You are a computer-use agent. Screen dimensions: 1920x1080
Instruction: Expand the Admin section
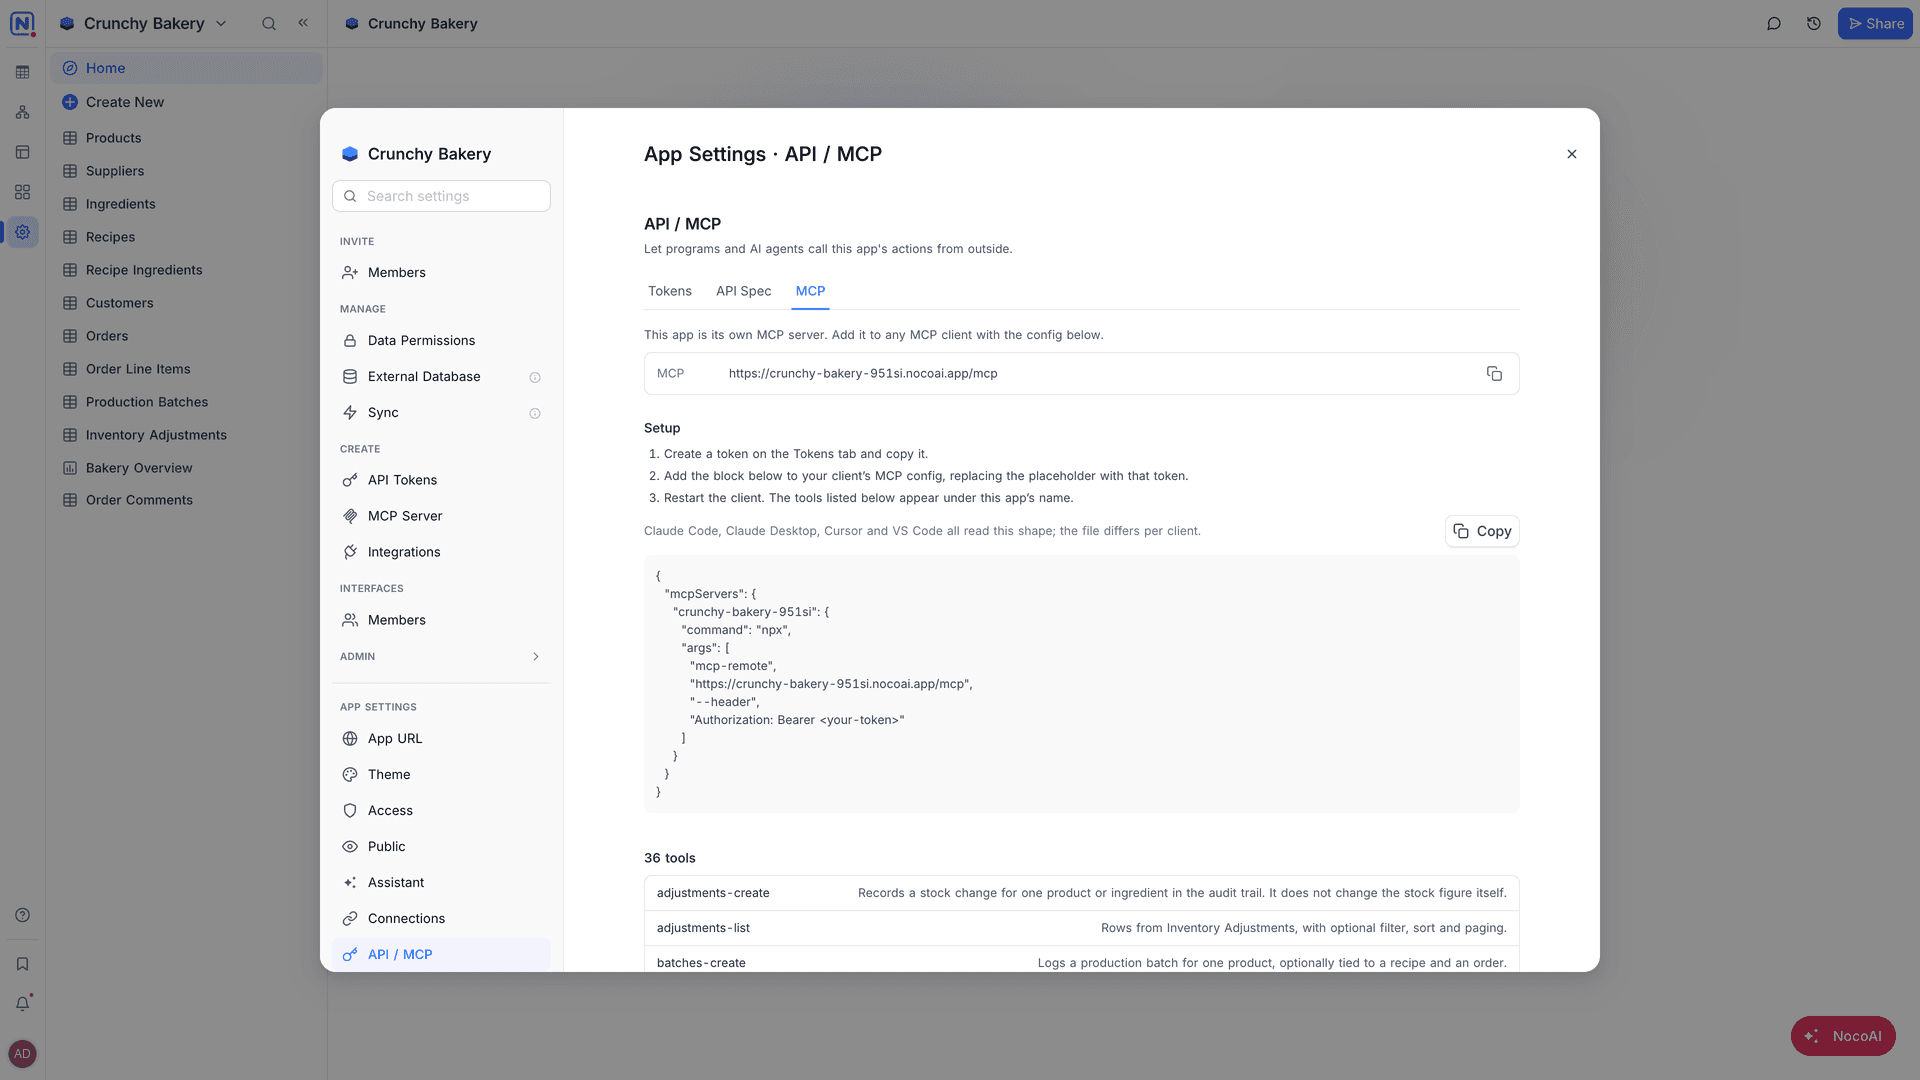(x=441, y=656)
